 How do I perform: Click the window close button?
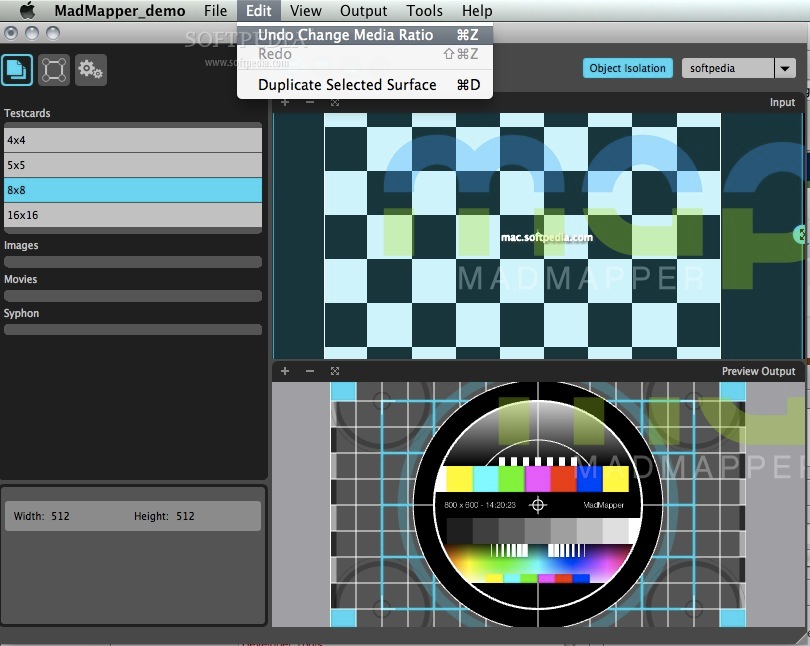pyautogui.click(x=11, y=33)
